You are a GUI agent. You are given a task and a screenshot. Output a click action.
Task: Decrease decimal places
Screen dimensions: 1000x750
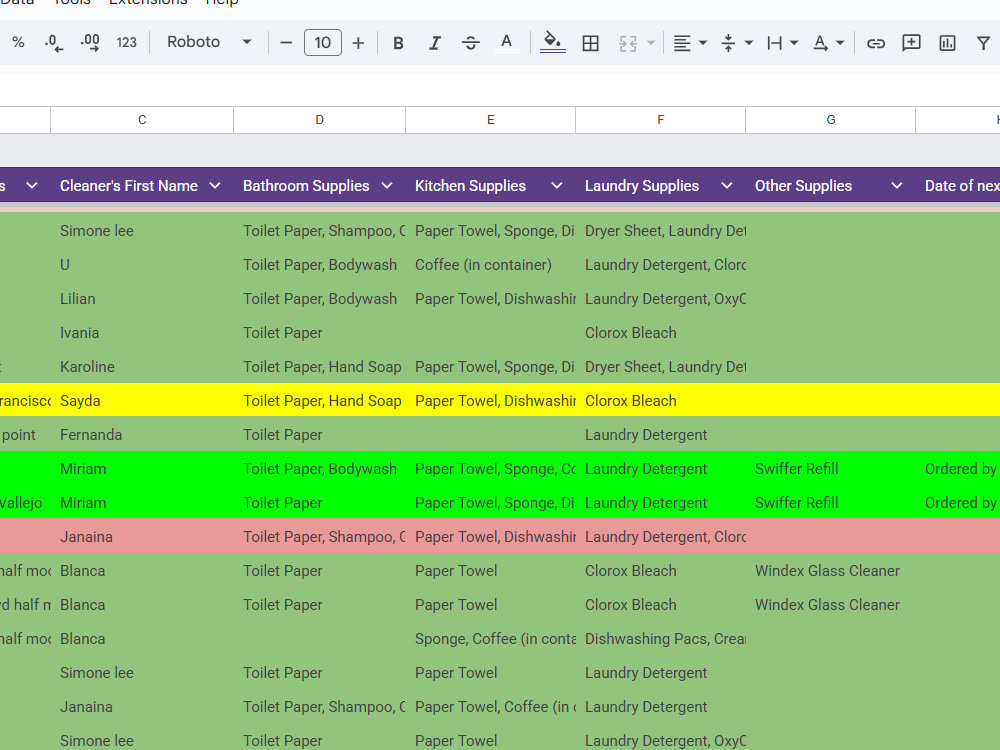[54, 43]
